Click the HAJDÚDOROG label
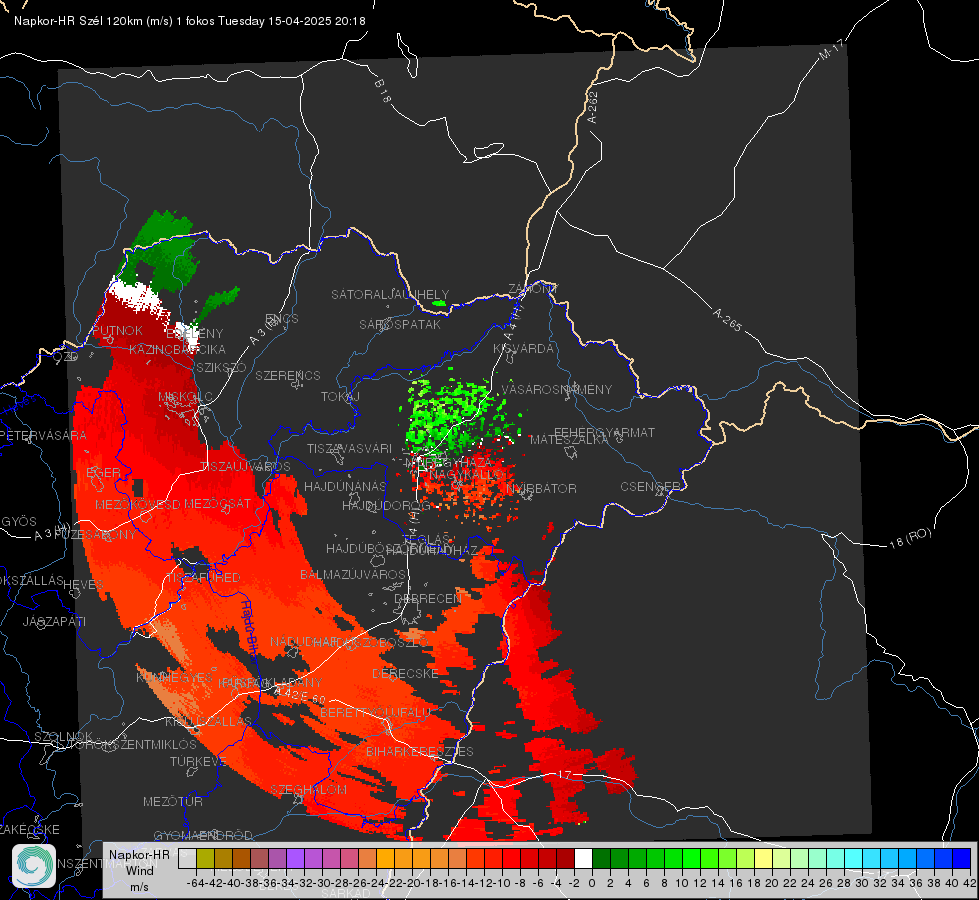The height and width of the screenshot is (900, 979). click(x=386, y=506)
